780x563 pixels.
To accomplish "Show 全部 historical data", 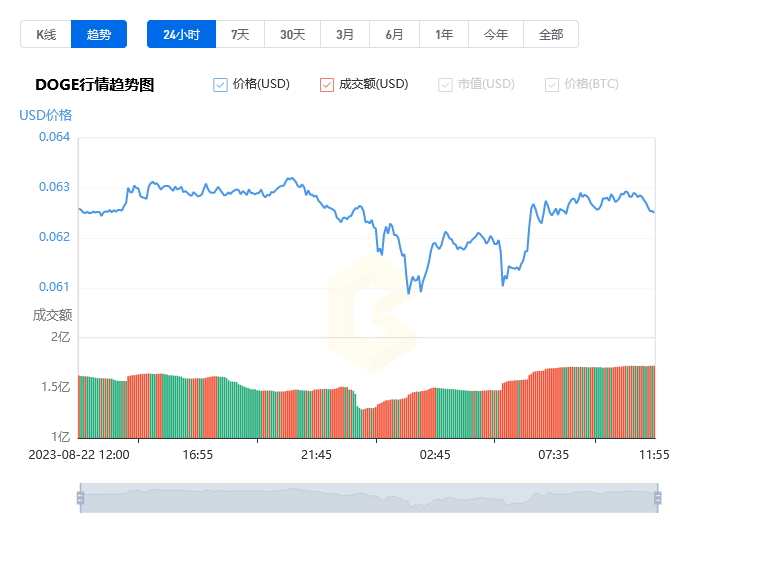I will click(x=551, y=34).
